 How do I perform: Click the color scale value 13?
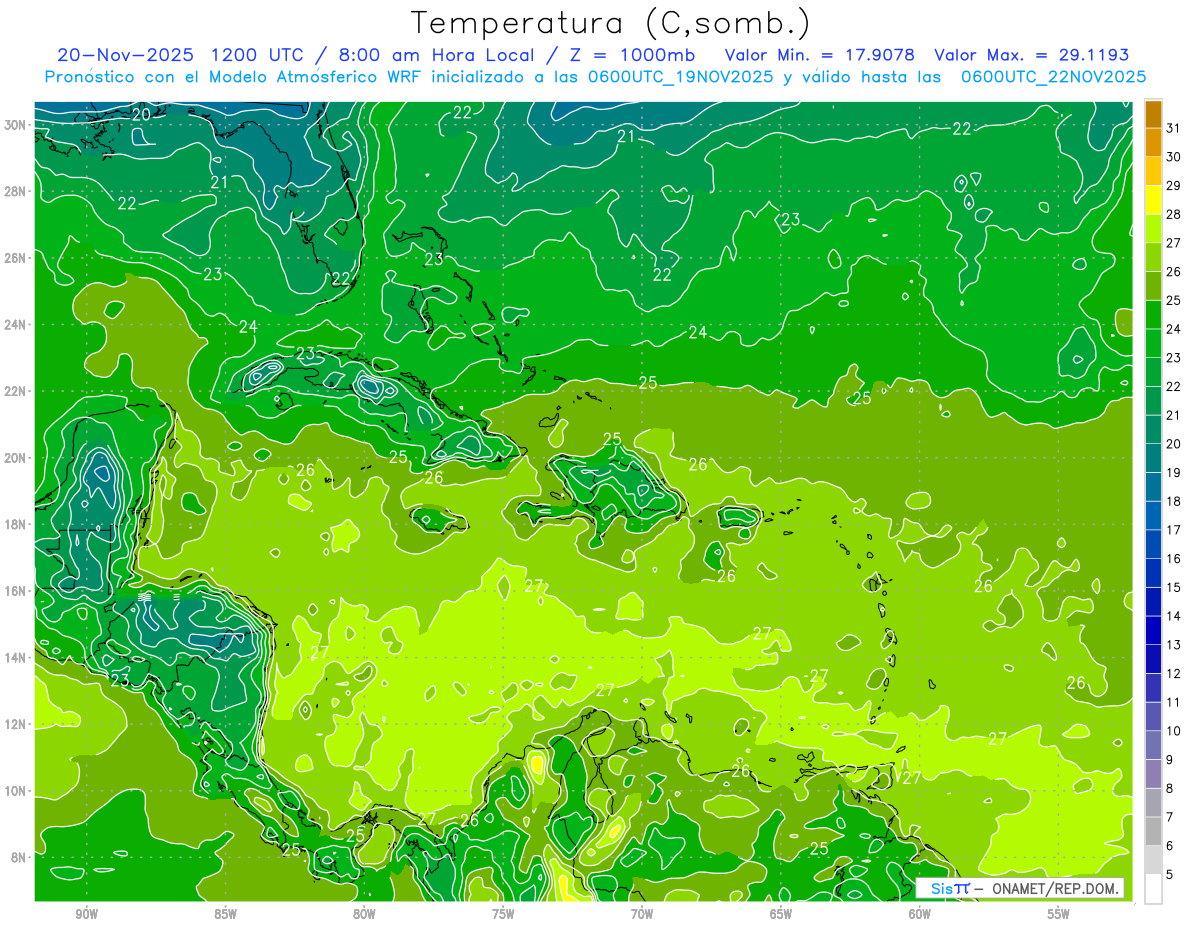coord(1174,645)
